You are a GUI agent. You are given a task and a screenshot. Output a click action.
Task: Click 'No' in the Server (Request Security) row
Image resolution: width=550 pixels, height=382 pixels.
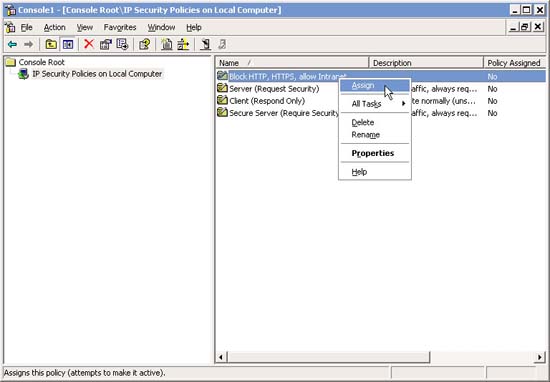pos(492,89)
